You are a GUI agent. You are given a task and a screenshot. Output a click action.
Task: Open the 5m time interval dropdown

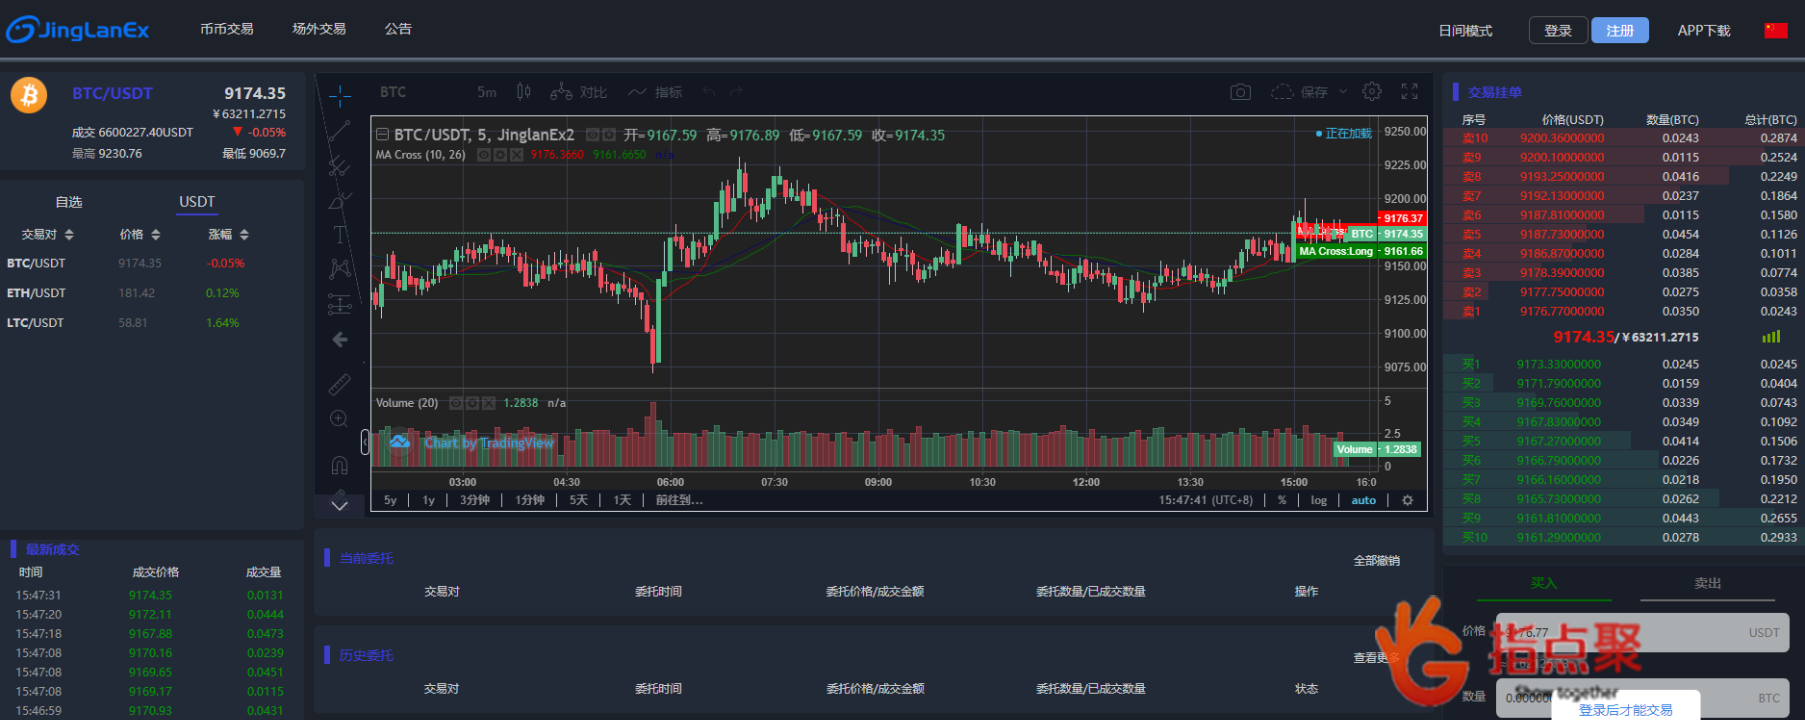pos(487,92)
